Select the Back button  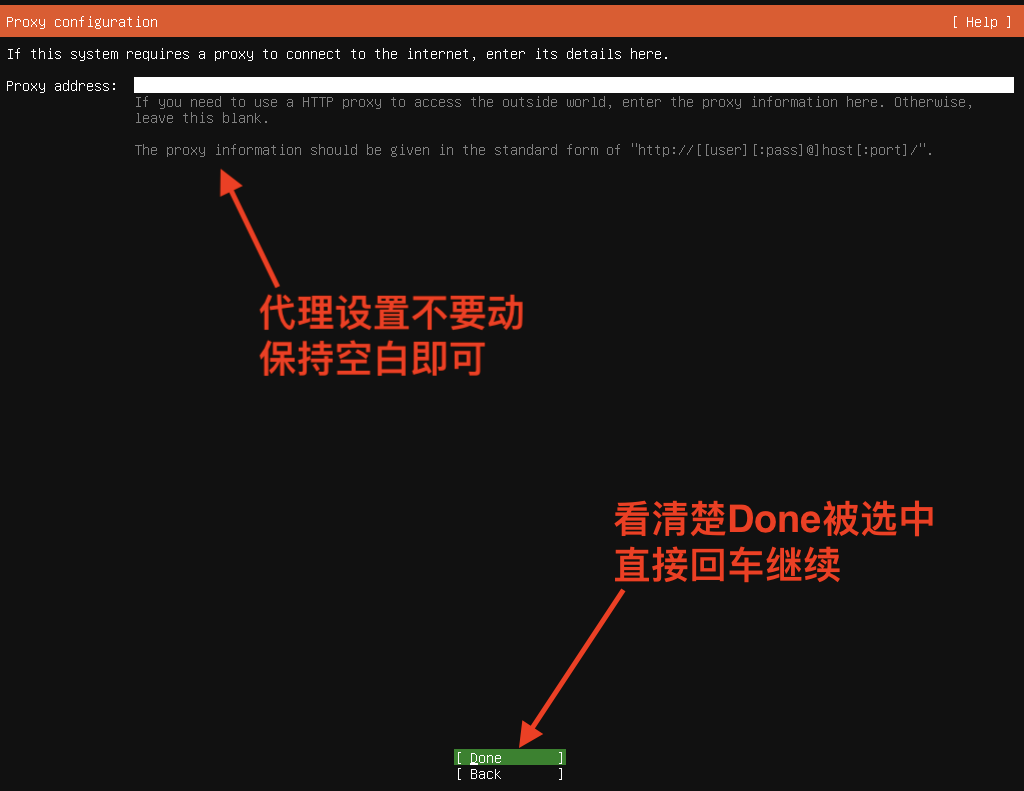tap(509, 774)
